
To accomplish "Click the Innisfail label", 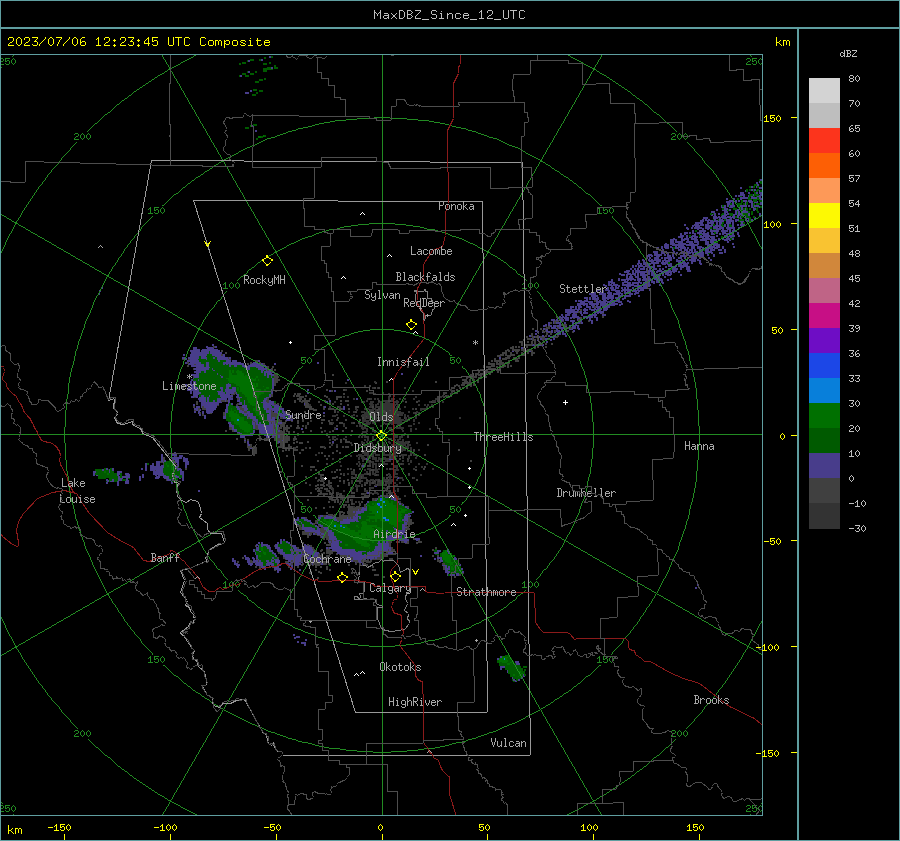I will coord(403,362).
